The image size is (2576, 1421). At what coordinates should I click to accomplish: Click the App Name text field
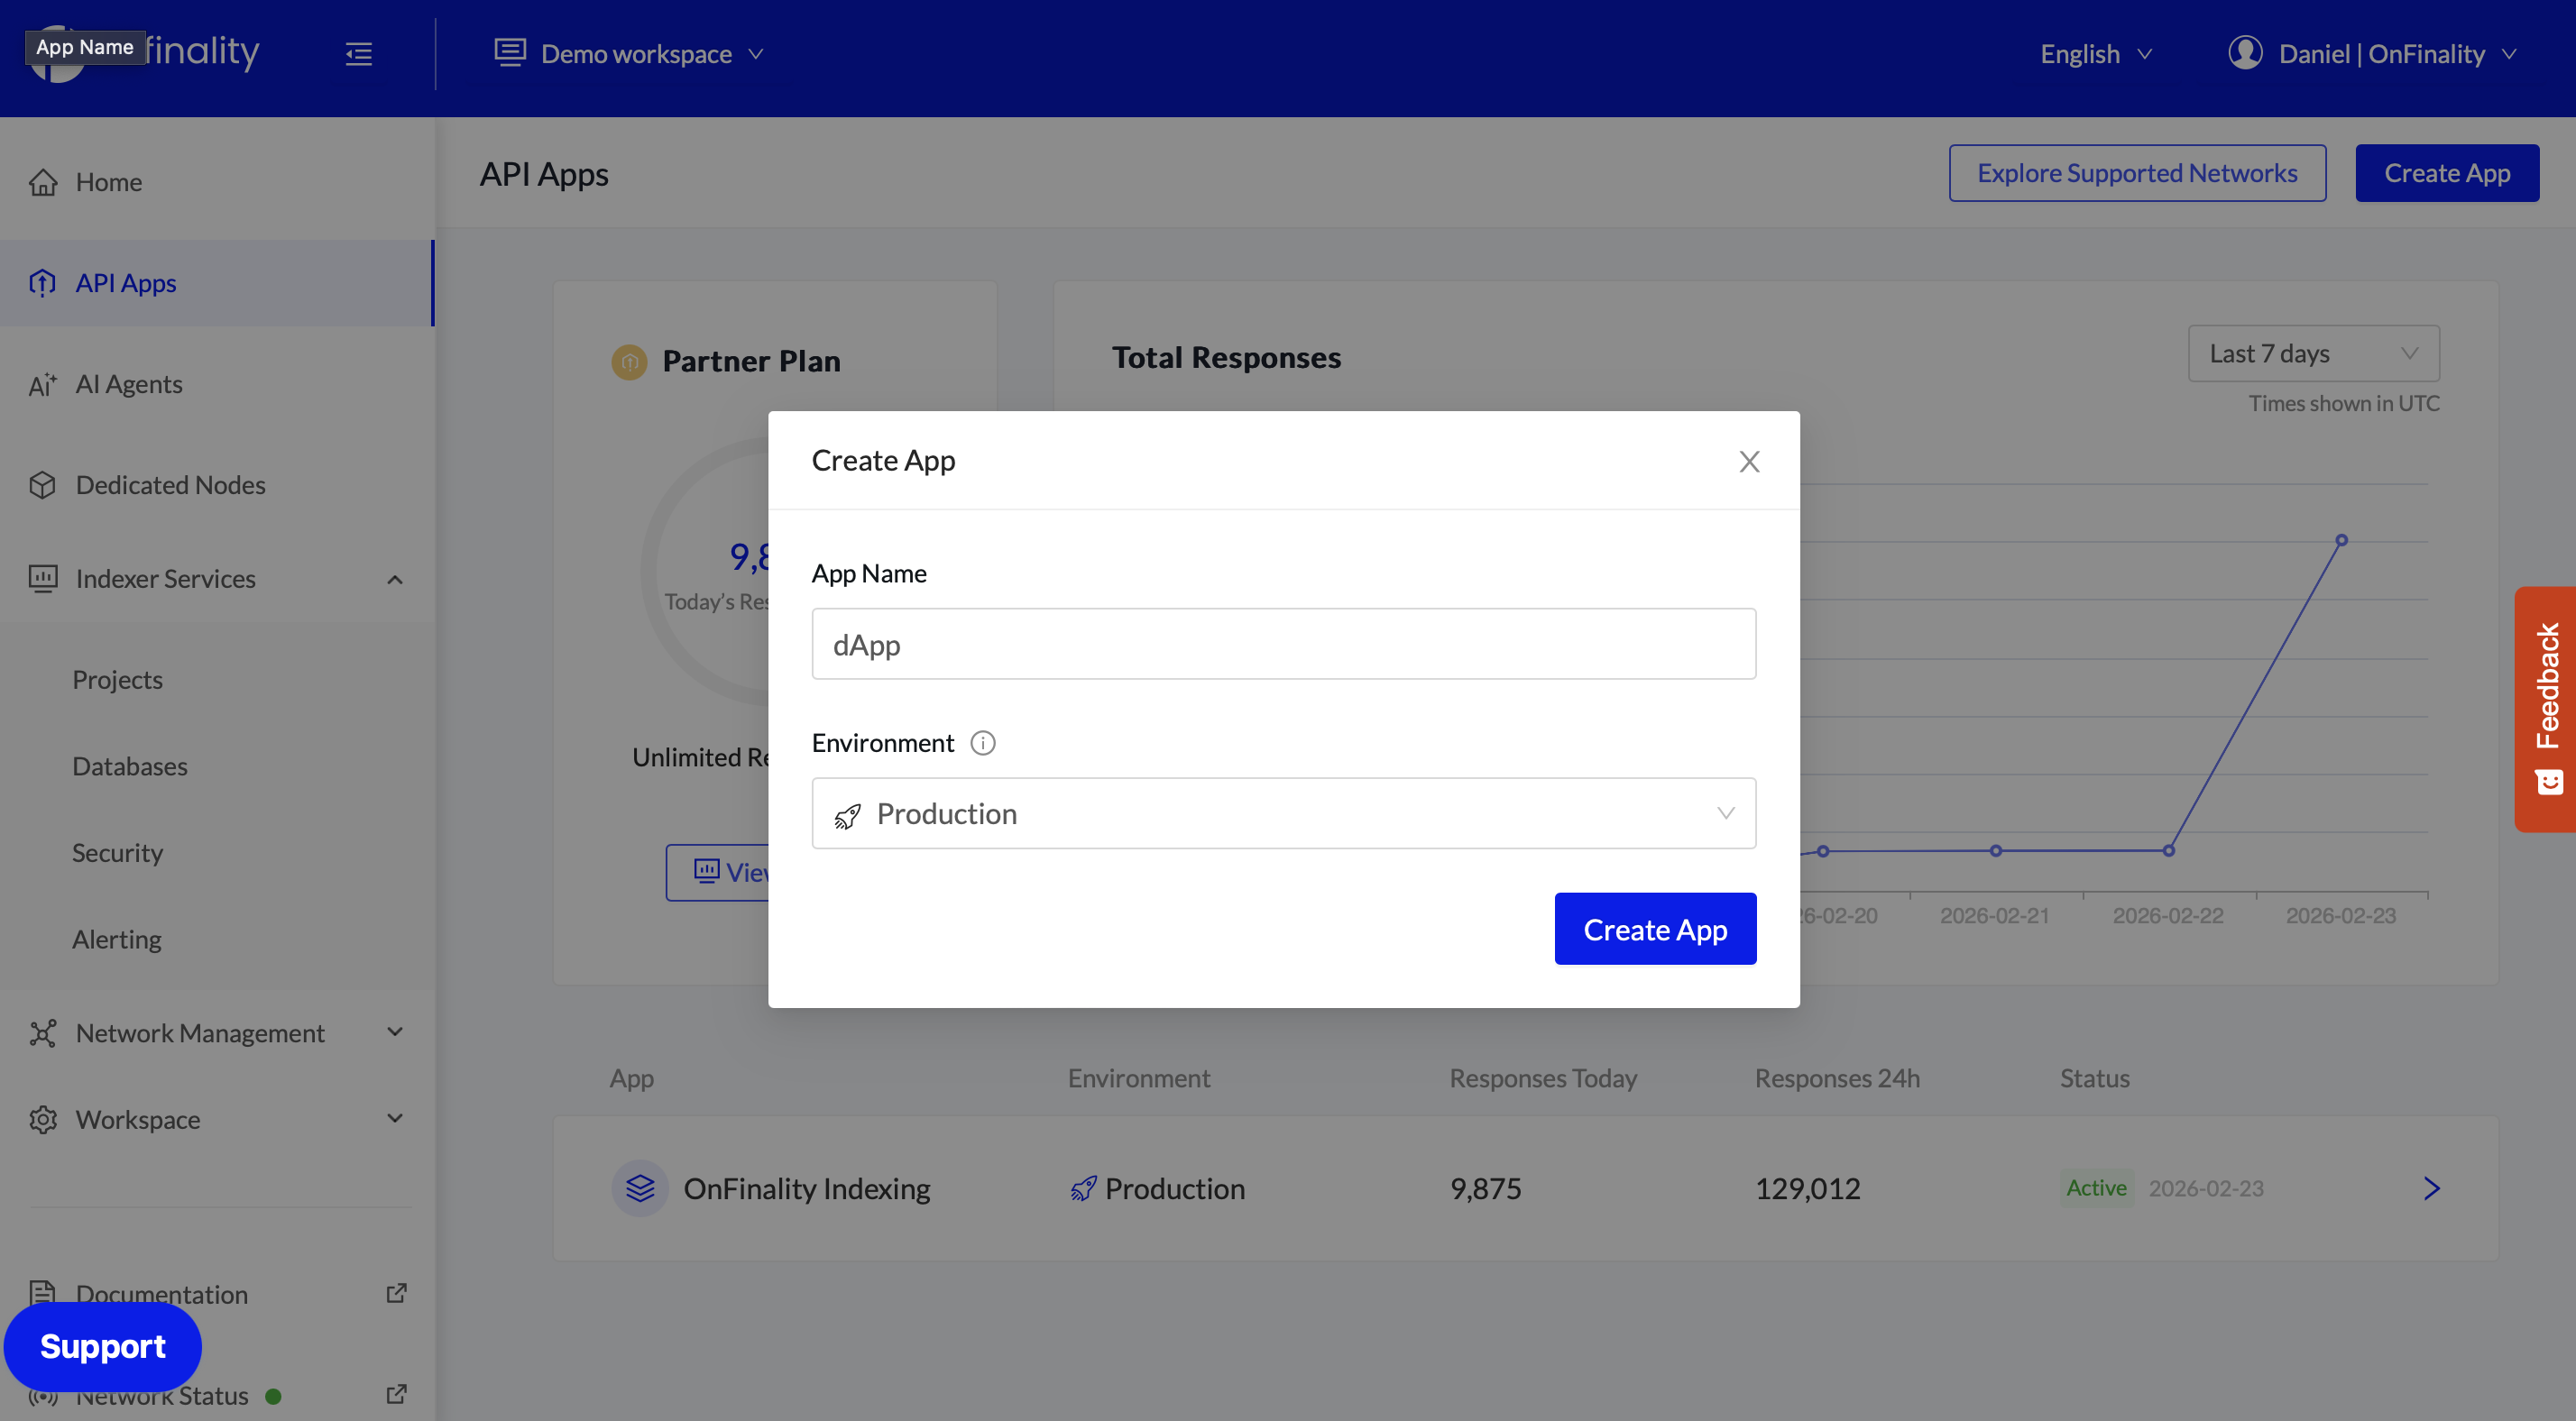click(1283, 644)
